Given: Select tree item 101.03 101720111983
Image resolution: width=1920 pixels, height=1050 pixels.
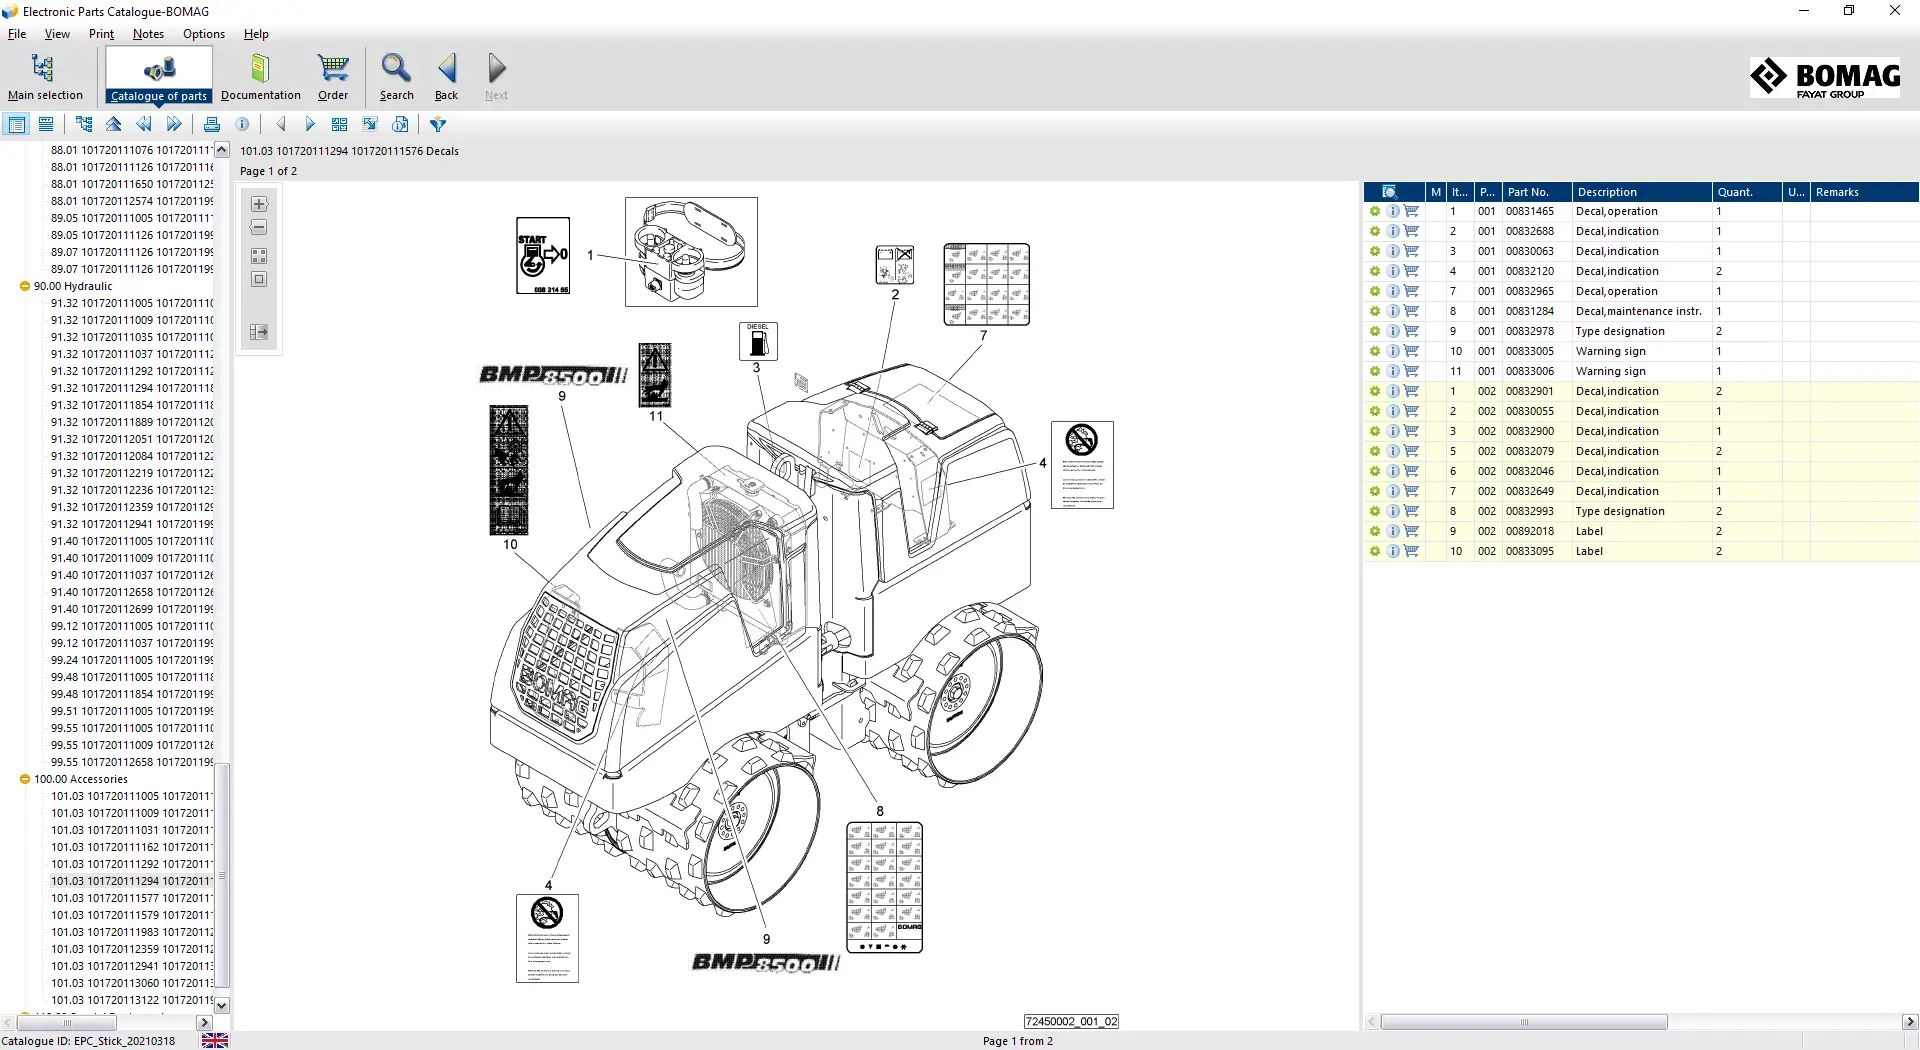Looking at the screenshot, I should point(132,932).
